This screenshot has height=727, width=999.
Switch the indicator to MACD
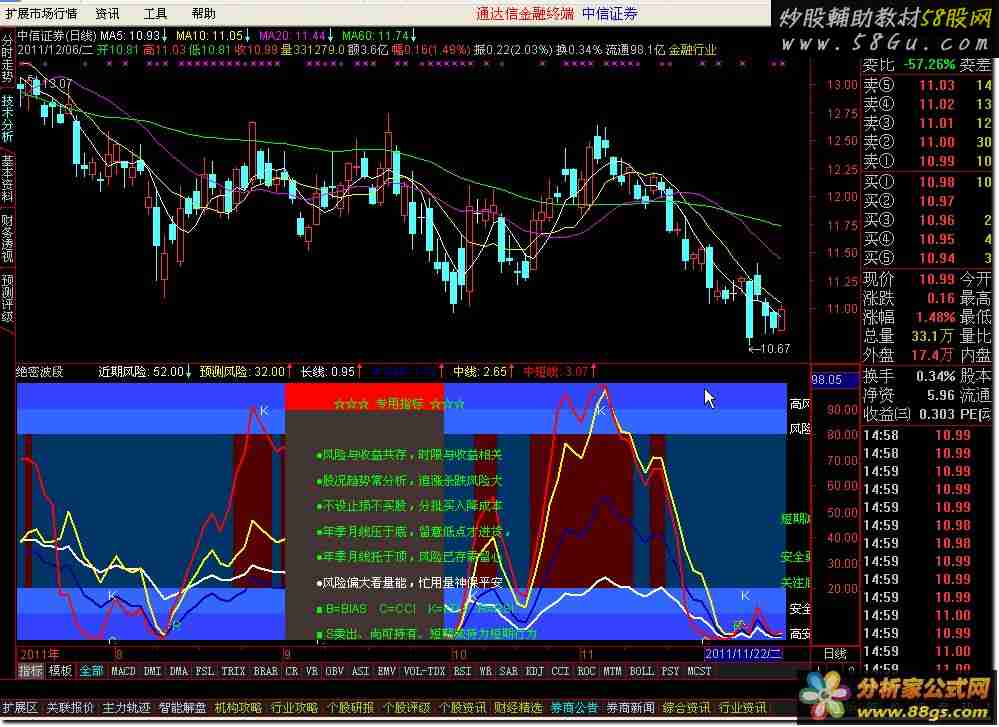click(123, 671)
